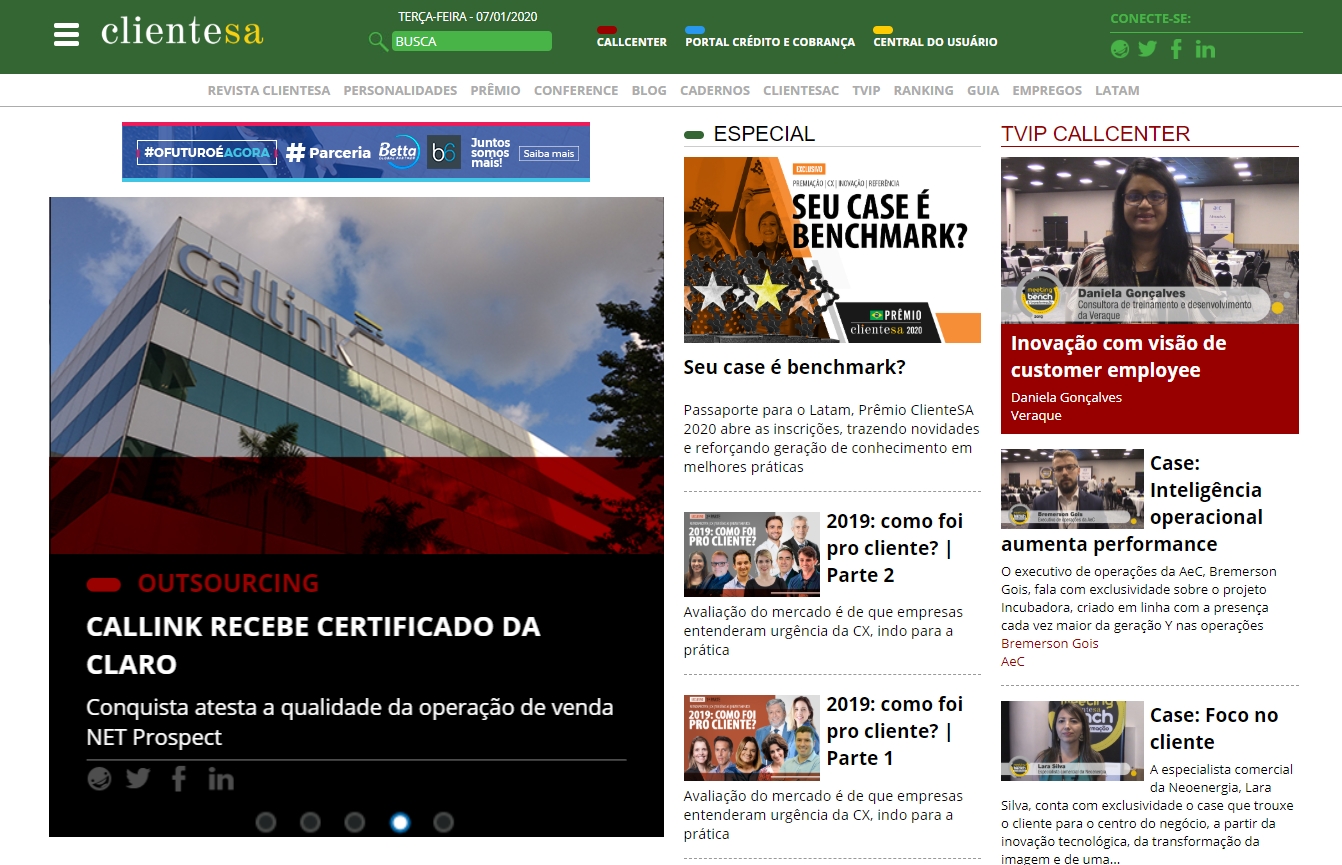Open Facebook icon in Conecte-se header
The width and height of the screenshot is (1342, 865).
[x=1176, y=49]
